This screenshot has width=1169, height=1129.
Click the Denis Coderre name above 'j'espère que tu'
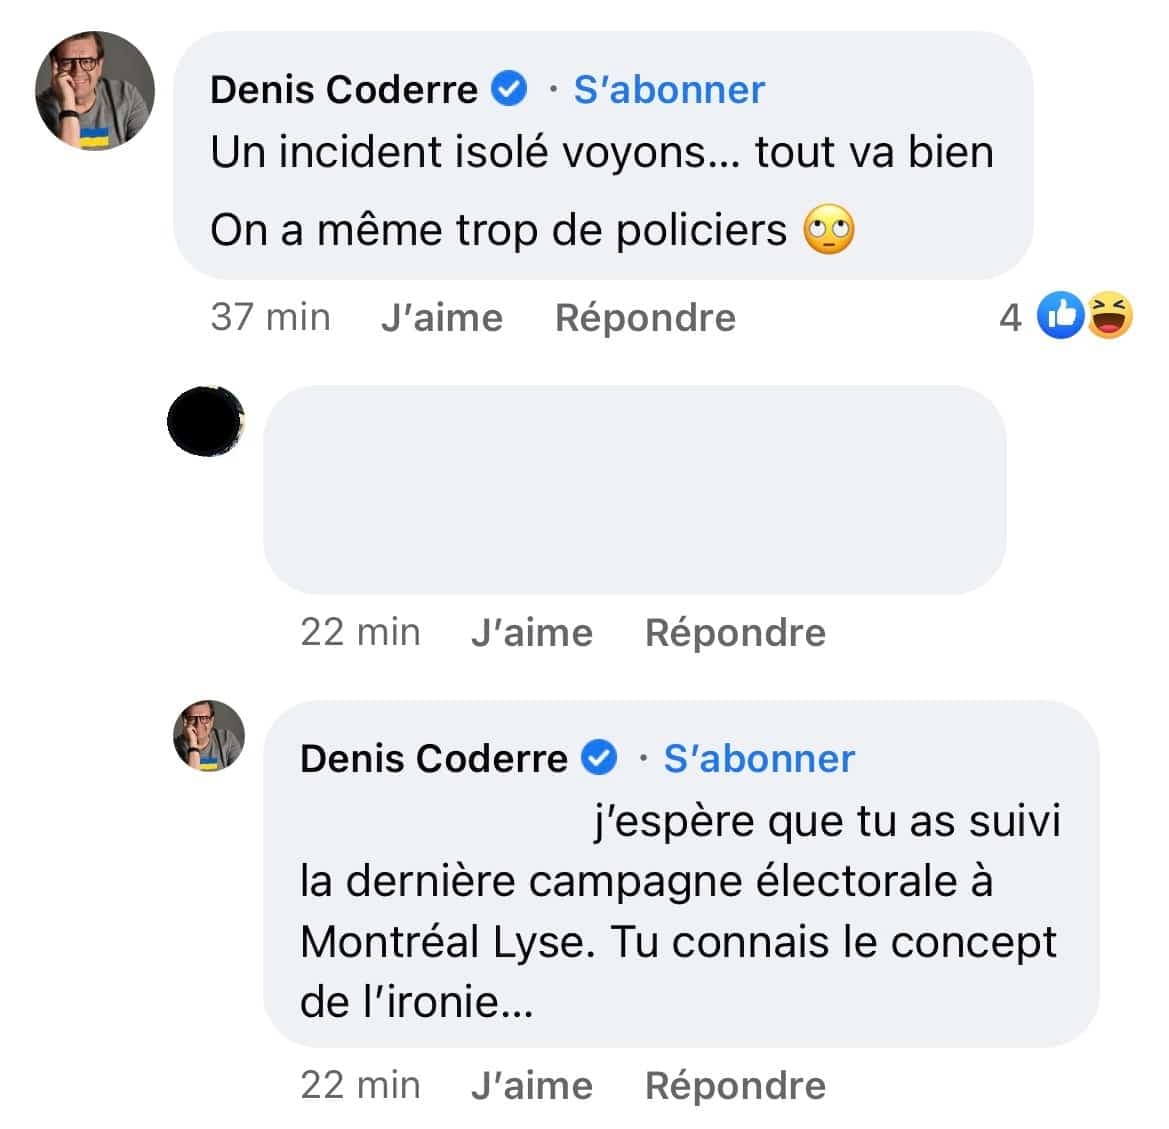pos(434,759)
